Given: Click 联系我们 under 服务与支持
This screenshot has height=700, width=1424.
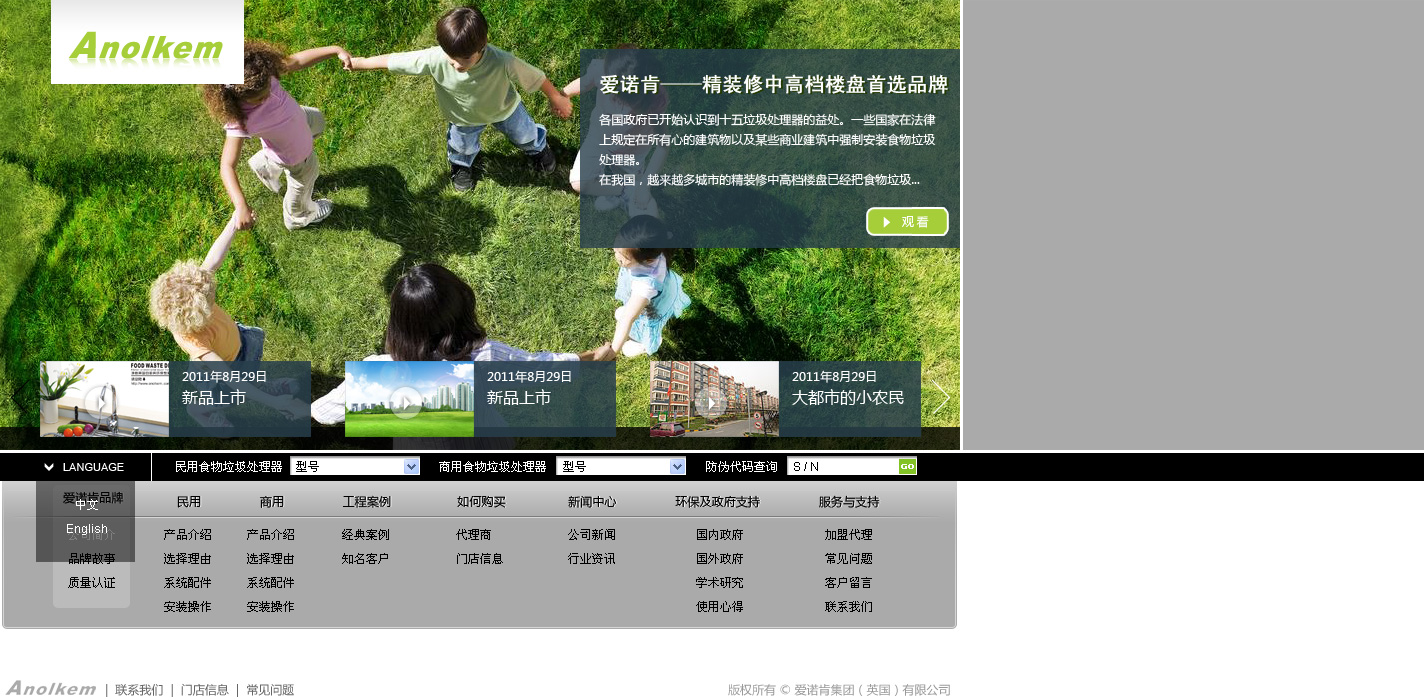Looking at the screenshot, I should (849, 607).
